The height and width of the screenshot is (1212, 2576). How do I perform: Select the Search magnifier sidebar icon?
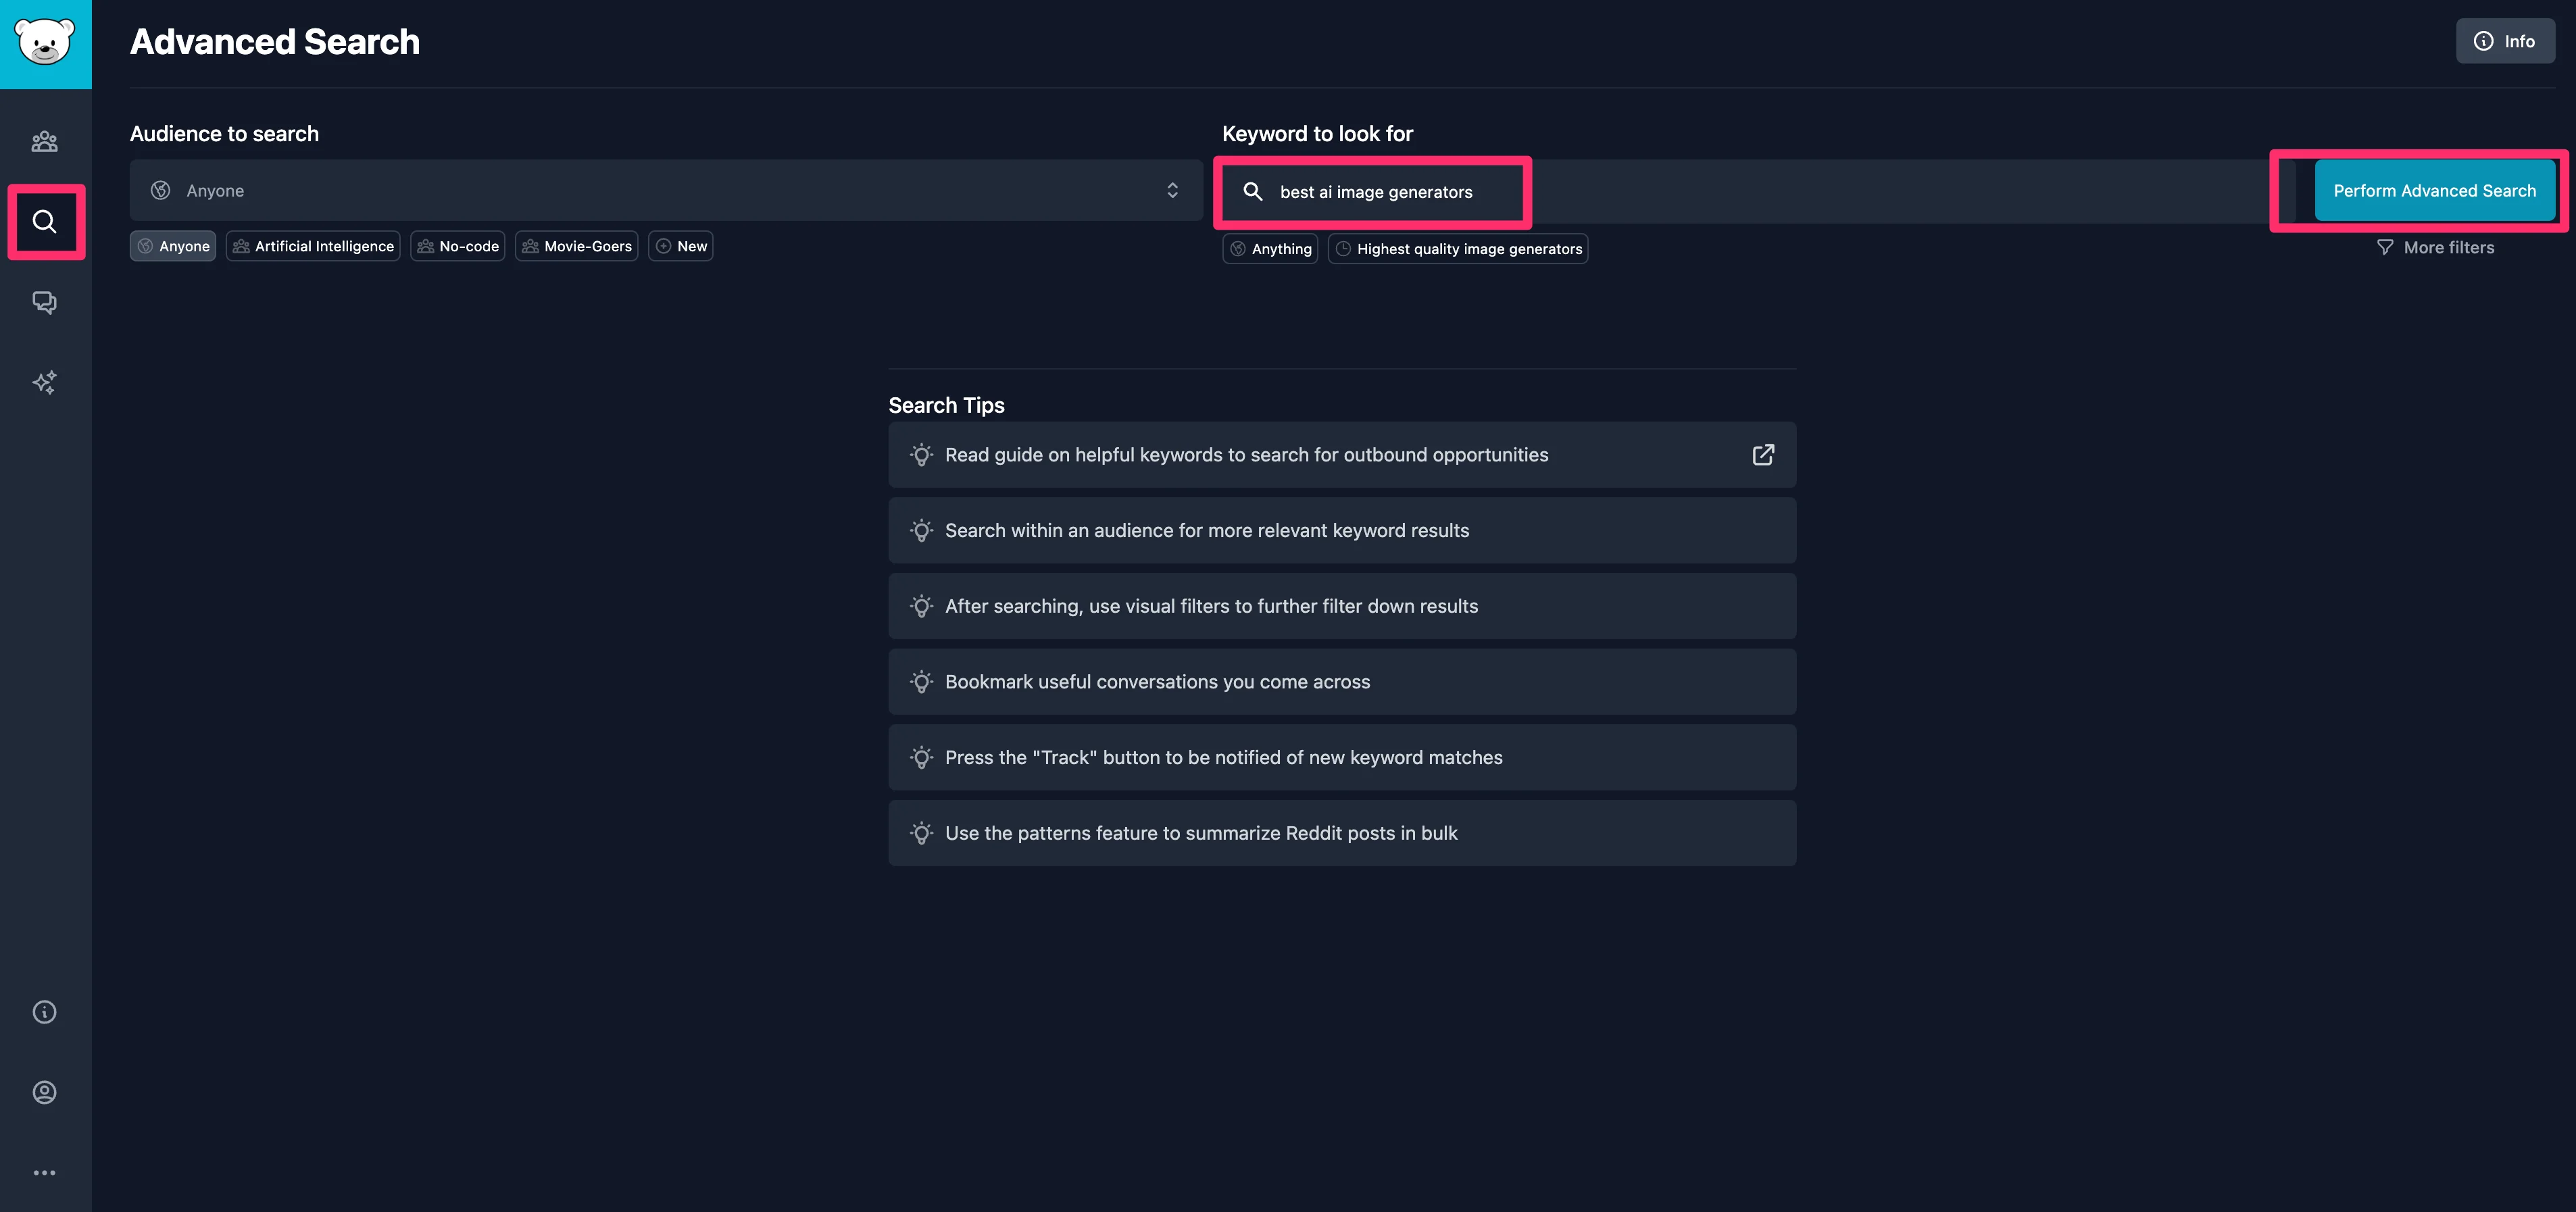point(45,221)
